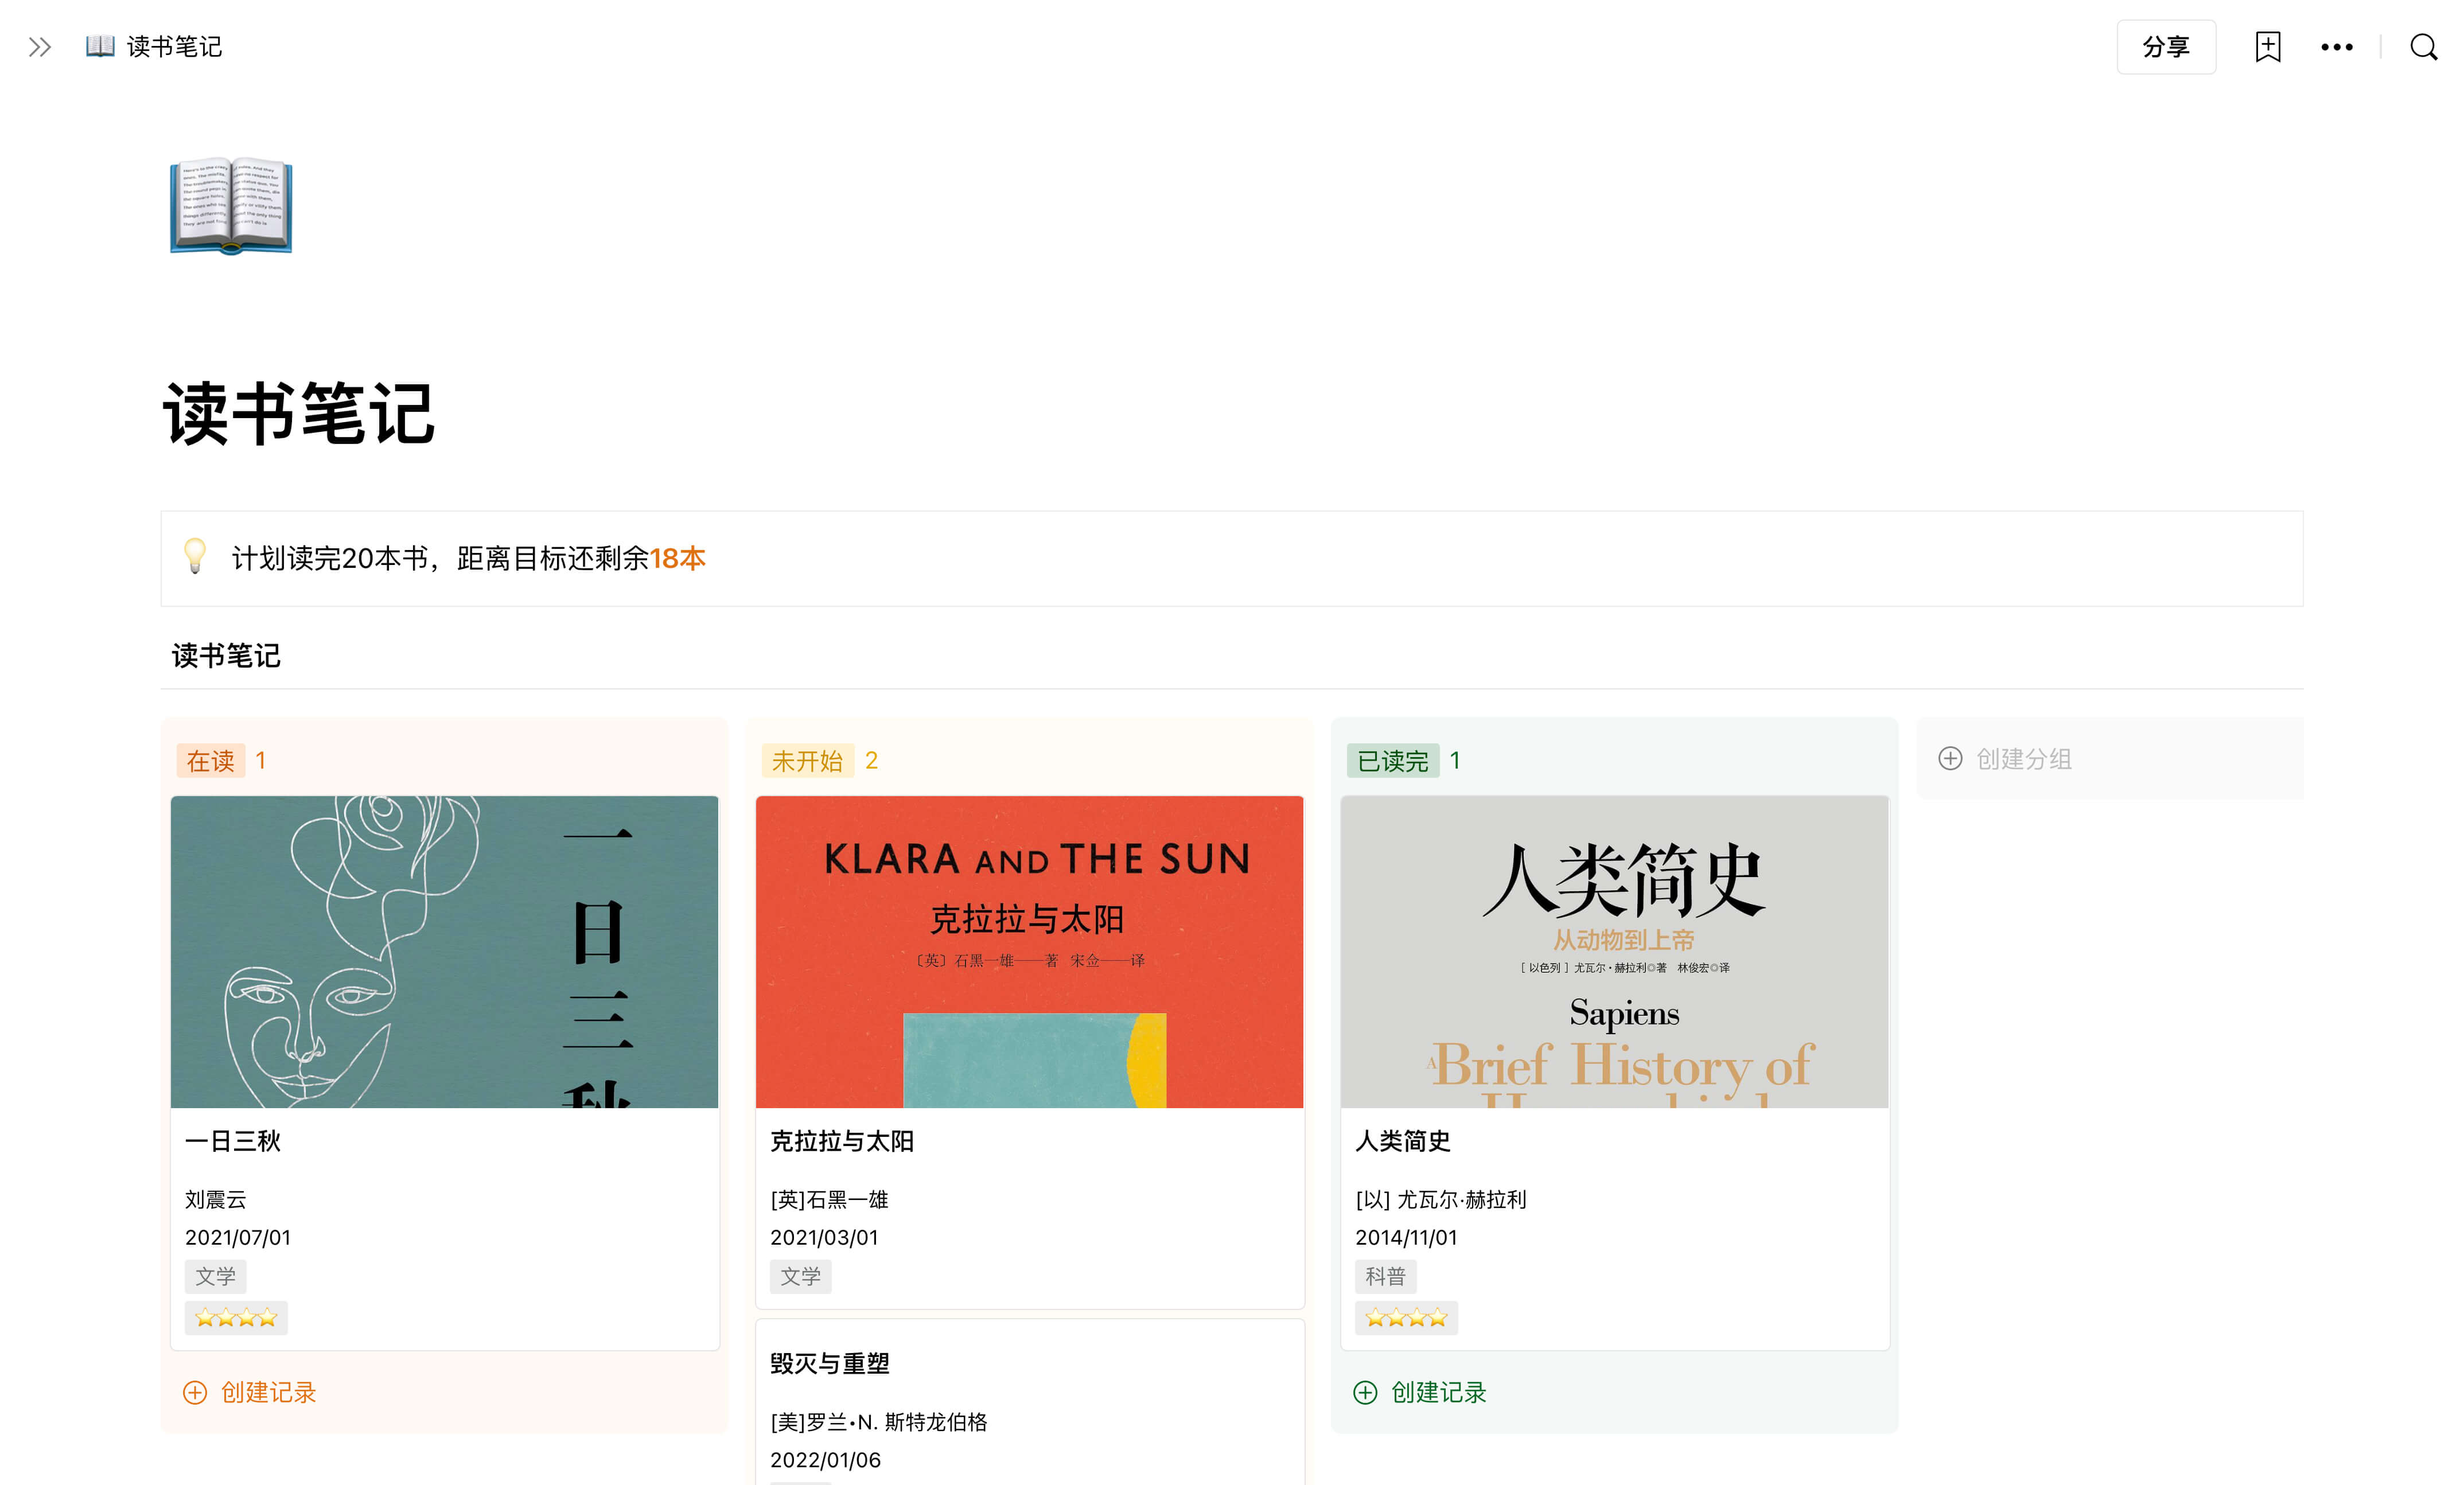Click count 2 beside 未开始
Viewport: 2464px width, 1485px height.
(871, 761)
